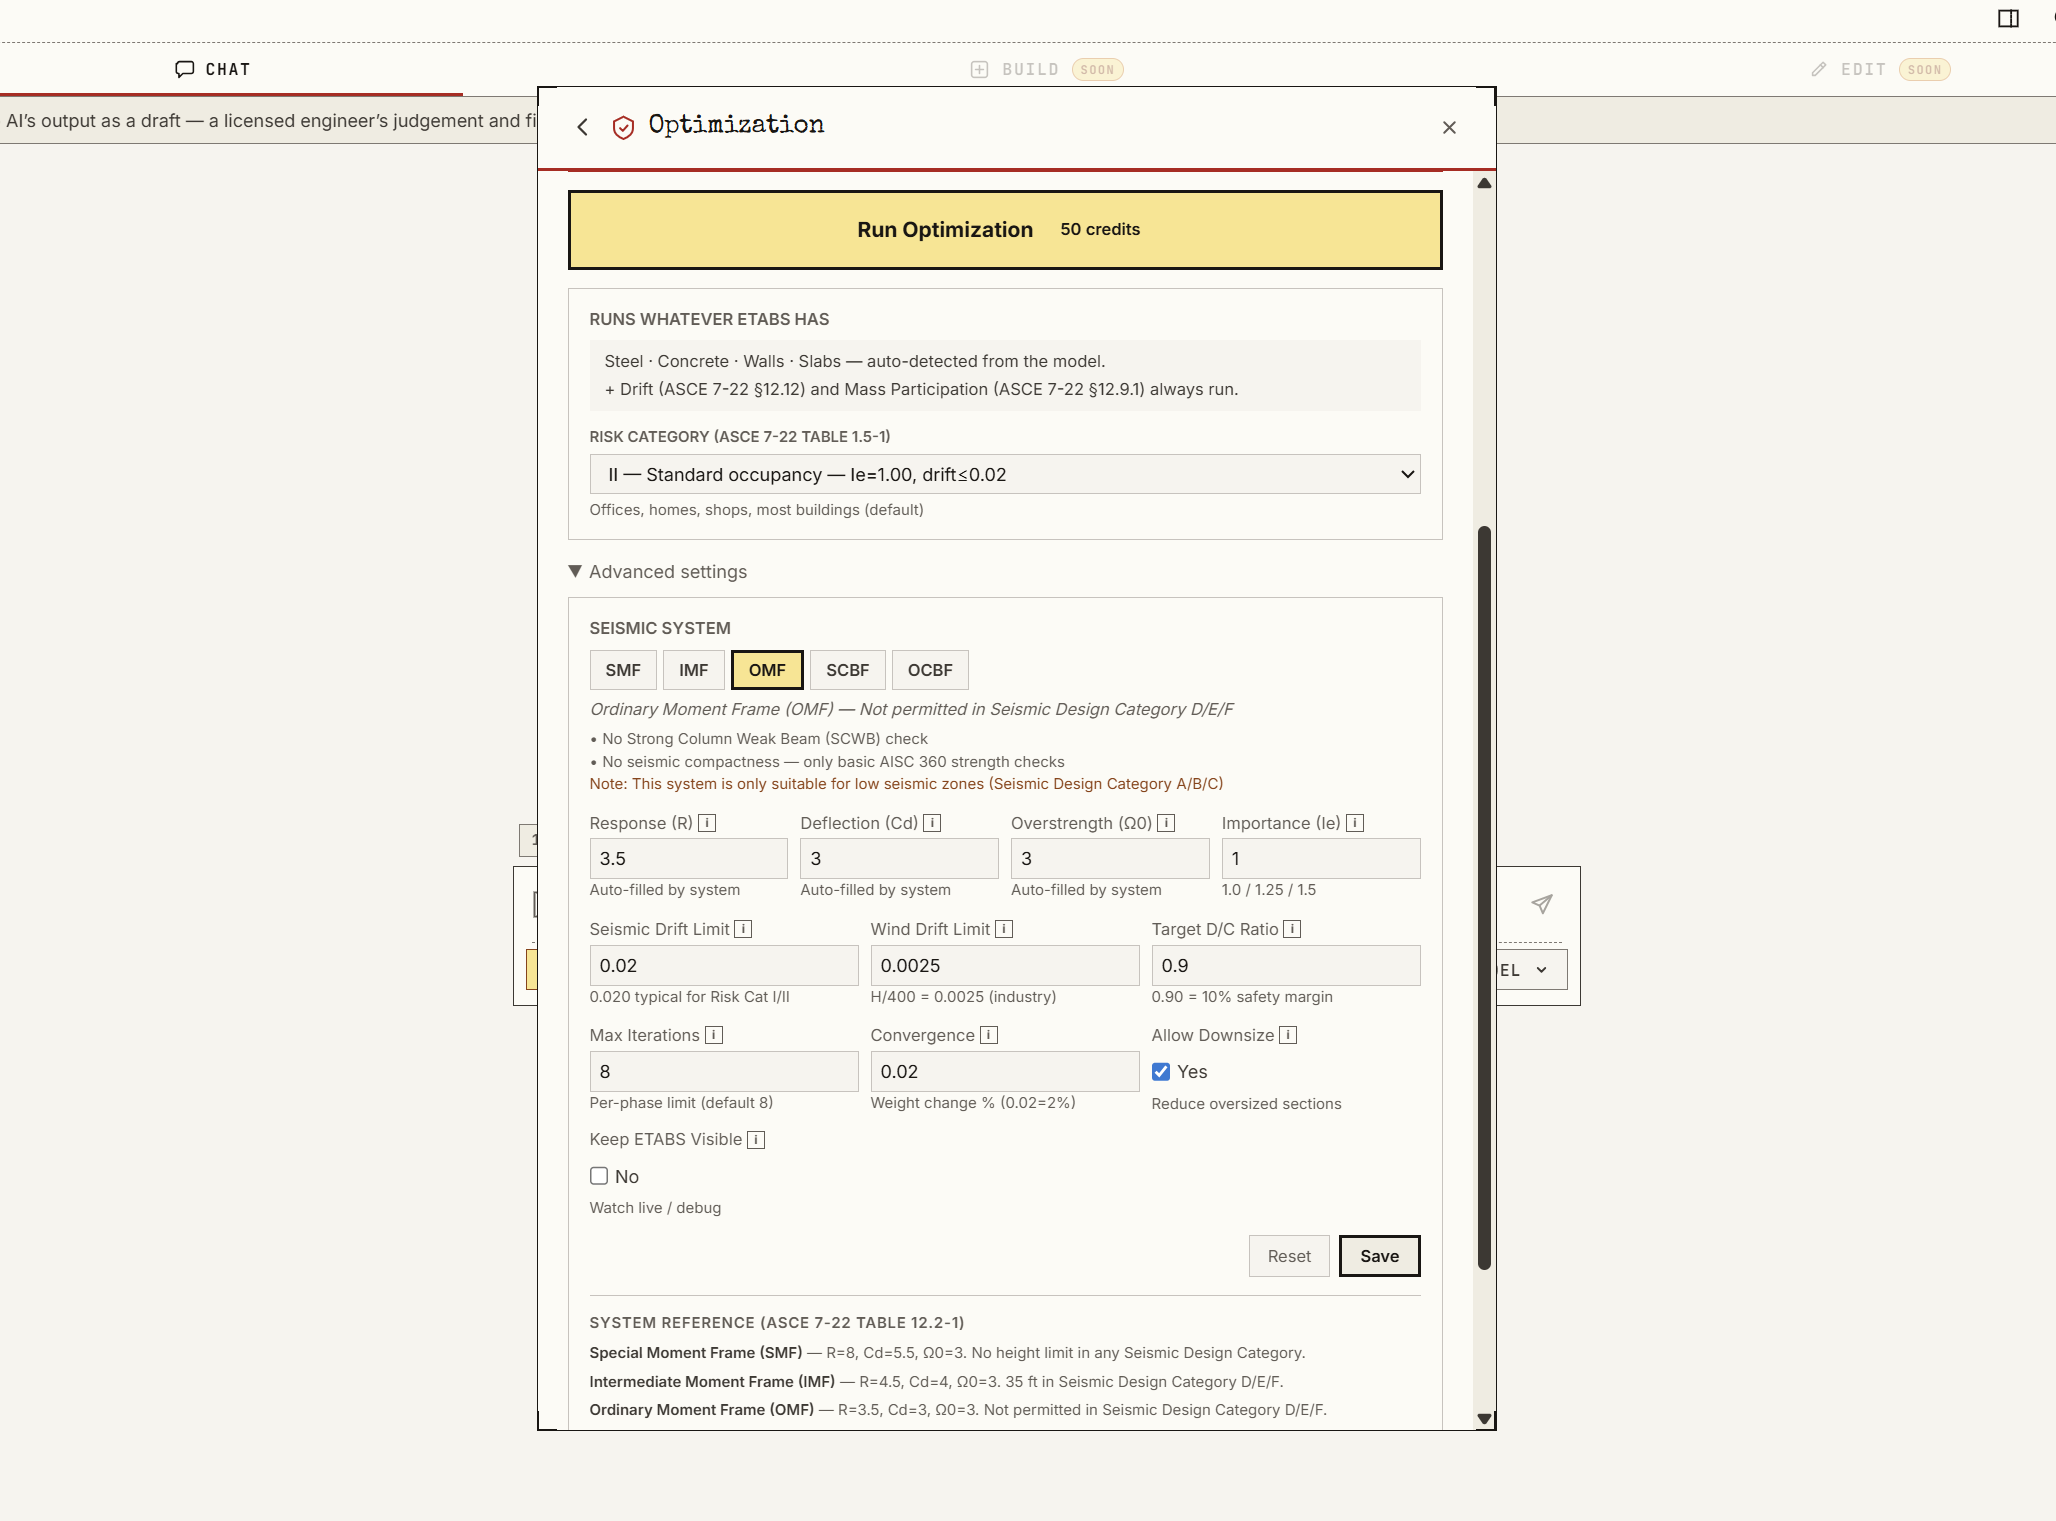Screen dimensions: 2056x1521
Task: Open the info tooltip for Keep ETABS Visible
Action: [756, 1139]
